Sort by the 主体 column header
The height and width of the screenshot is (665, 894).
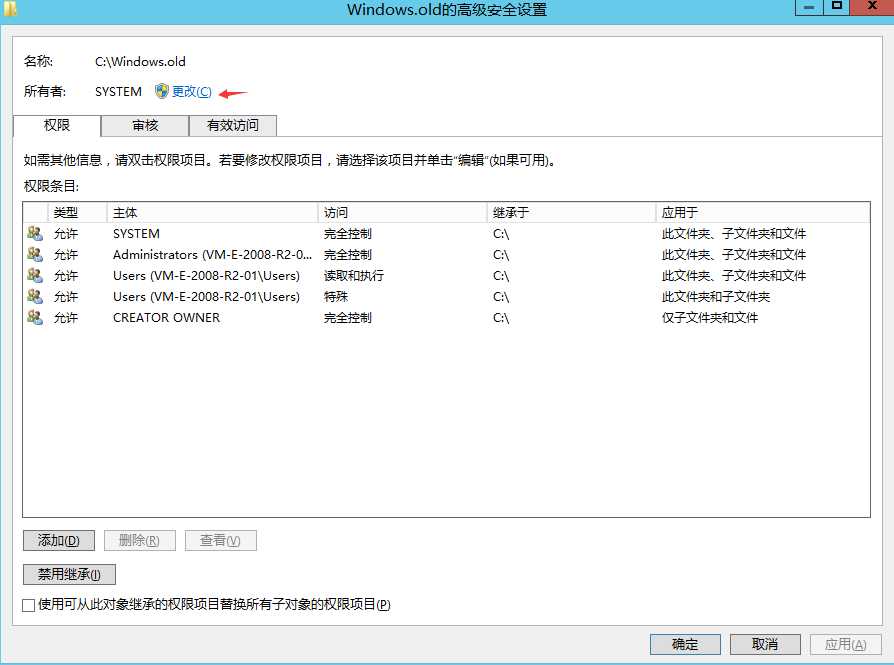click(x=212, y=213)
